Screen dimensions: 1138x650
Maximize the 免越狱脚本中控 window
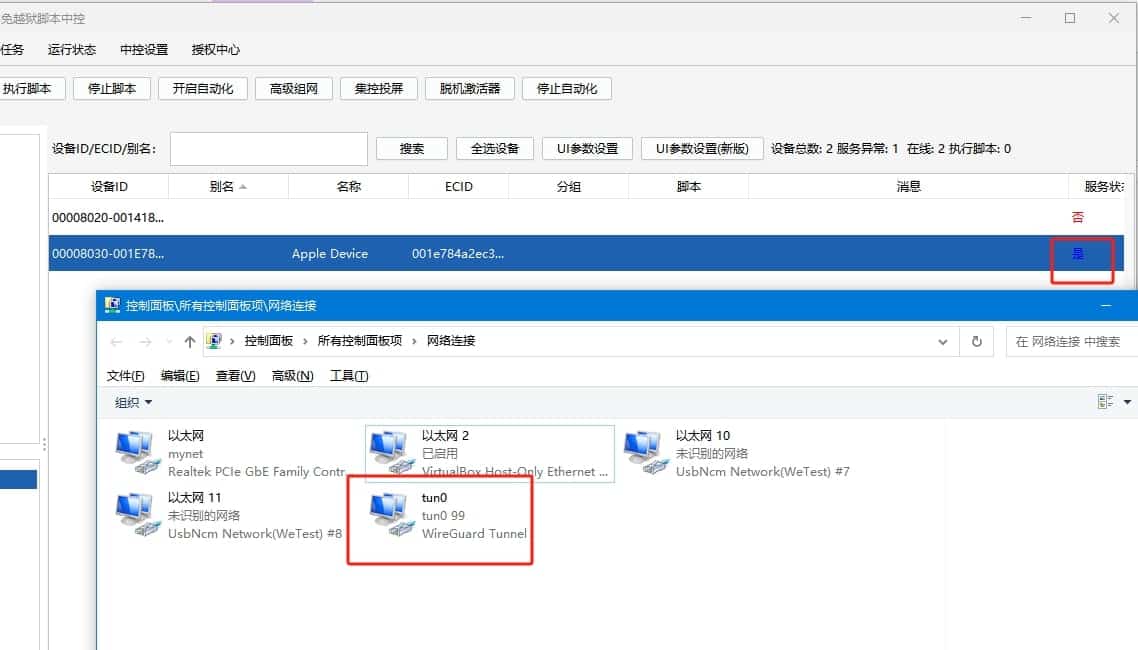click(1070, 18)
